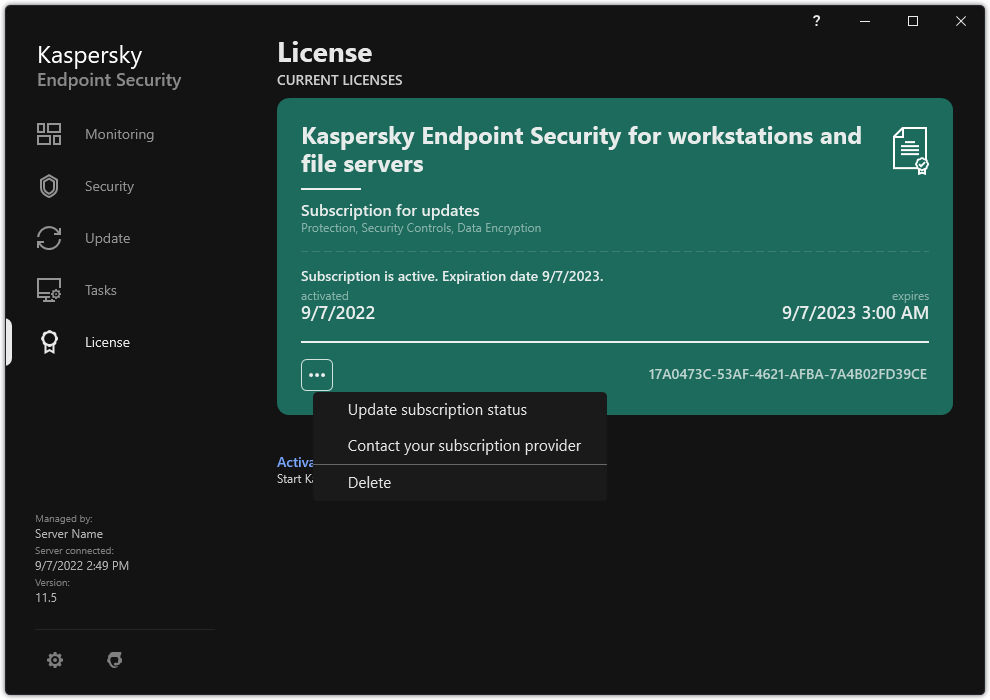
Task: Select "Delete" from the context menu
Action: pos(369,482)
